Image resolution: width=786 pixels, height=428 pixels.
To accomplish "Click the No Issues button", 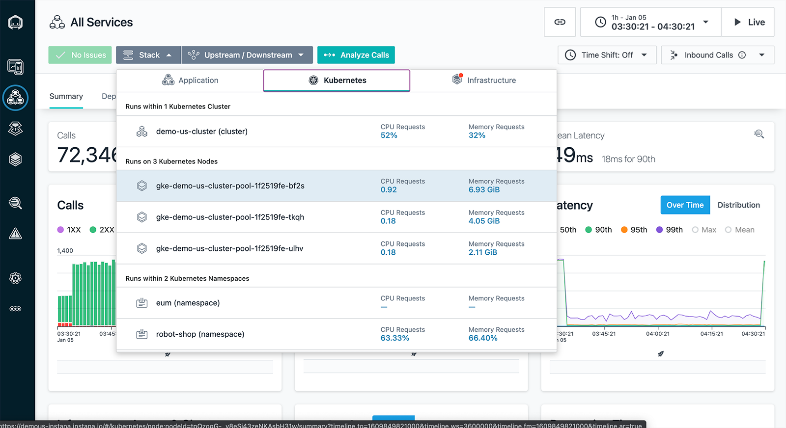I will pos(80,55).
